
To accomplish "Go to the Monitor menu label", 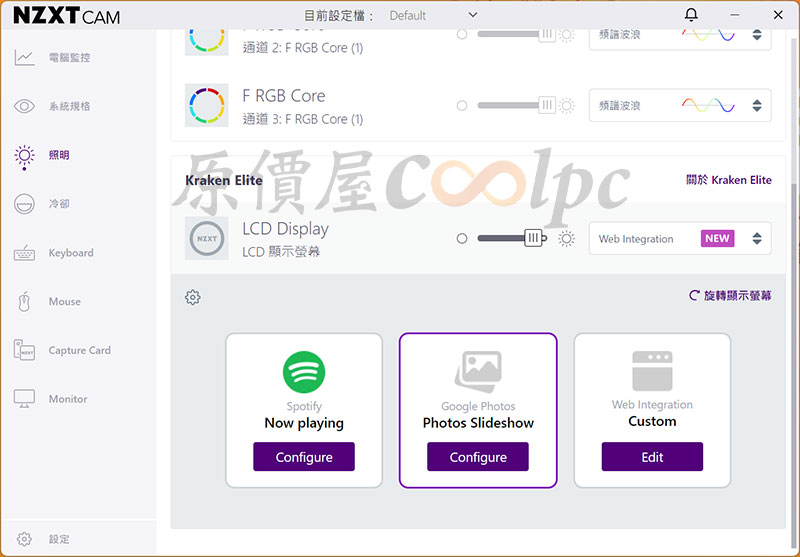I will point(68,399).
